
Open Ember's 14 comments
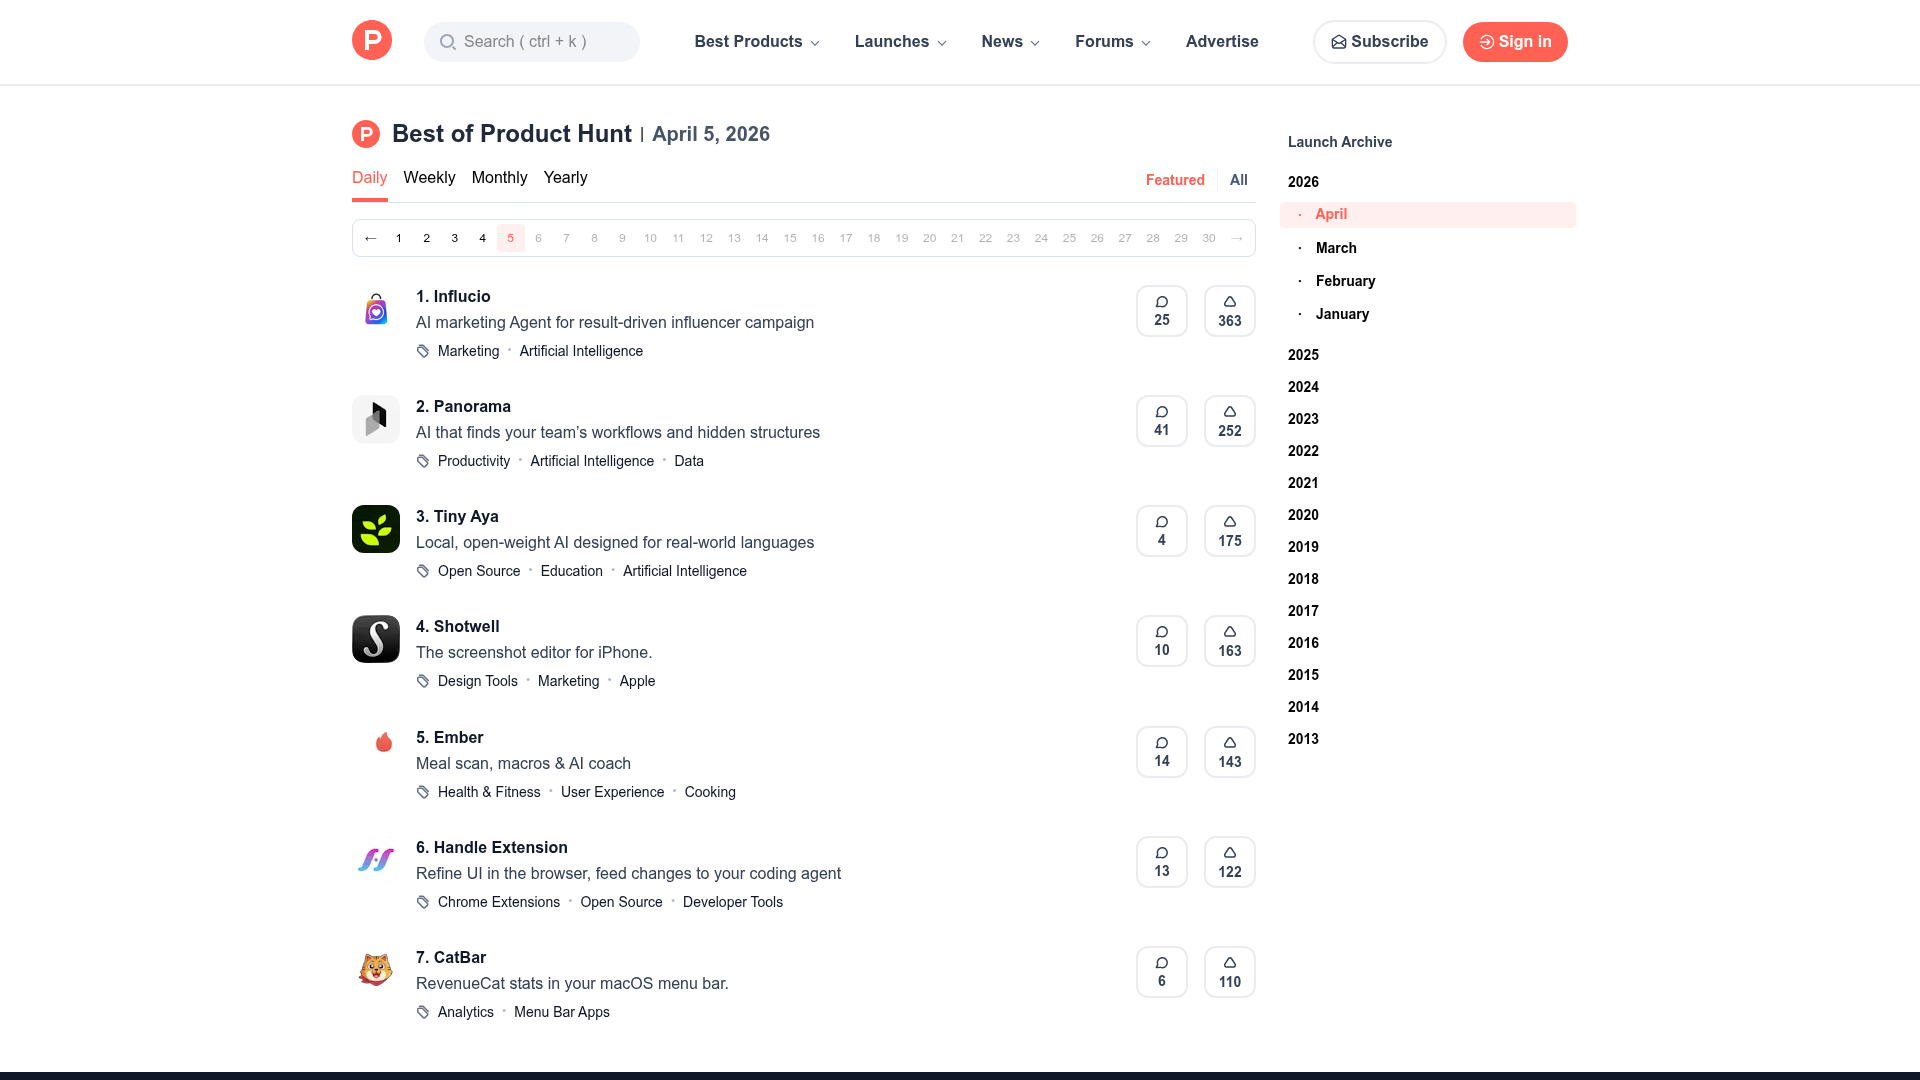1162,752
